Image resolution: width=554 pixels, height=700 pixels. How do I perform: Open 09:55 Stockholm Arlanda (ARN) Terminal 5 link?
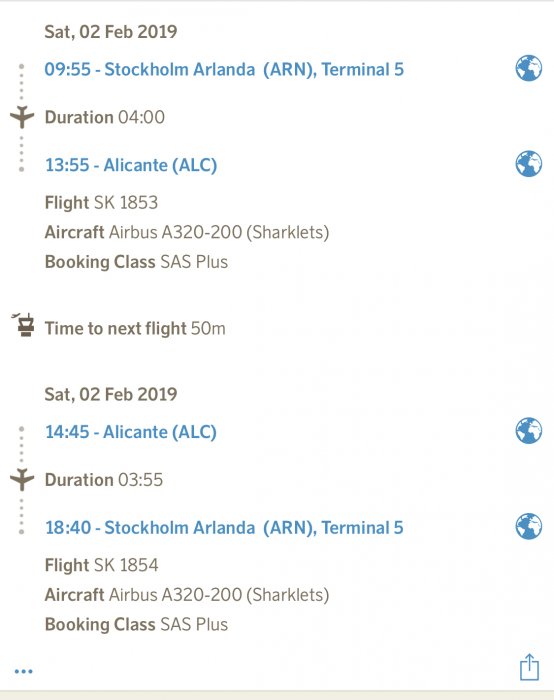[224, 70]
